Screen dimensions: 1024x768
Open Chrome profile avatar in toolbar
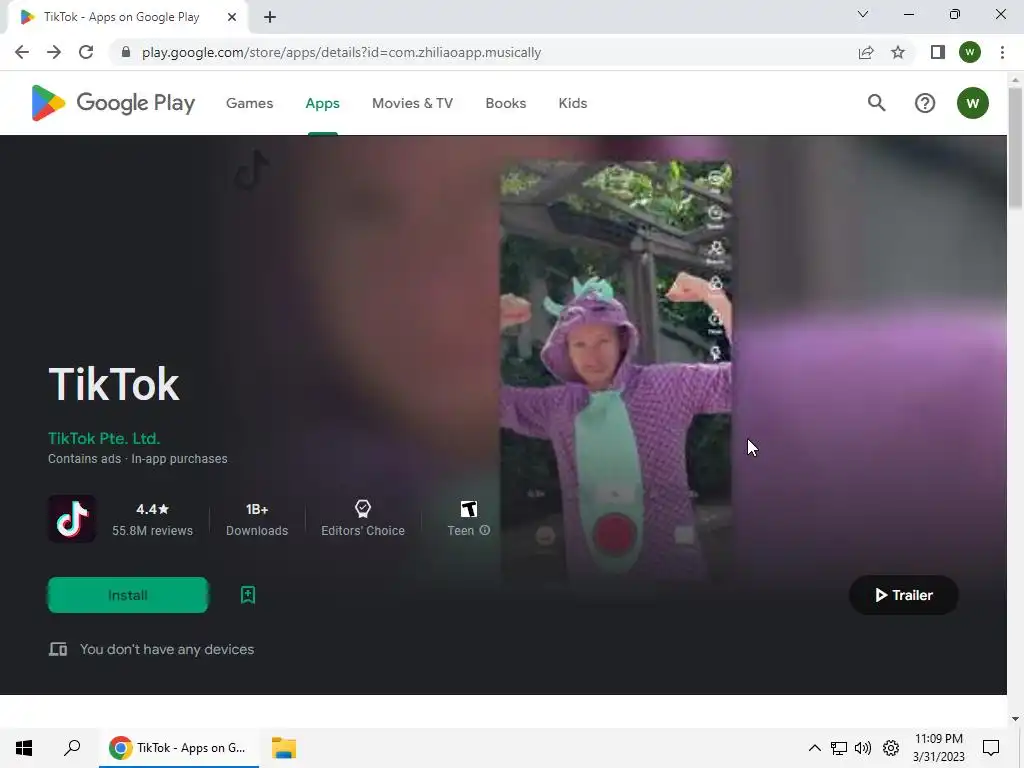(970, 52)
